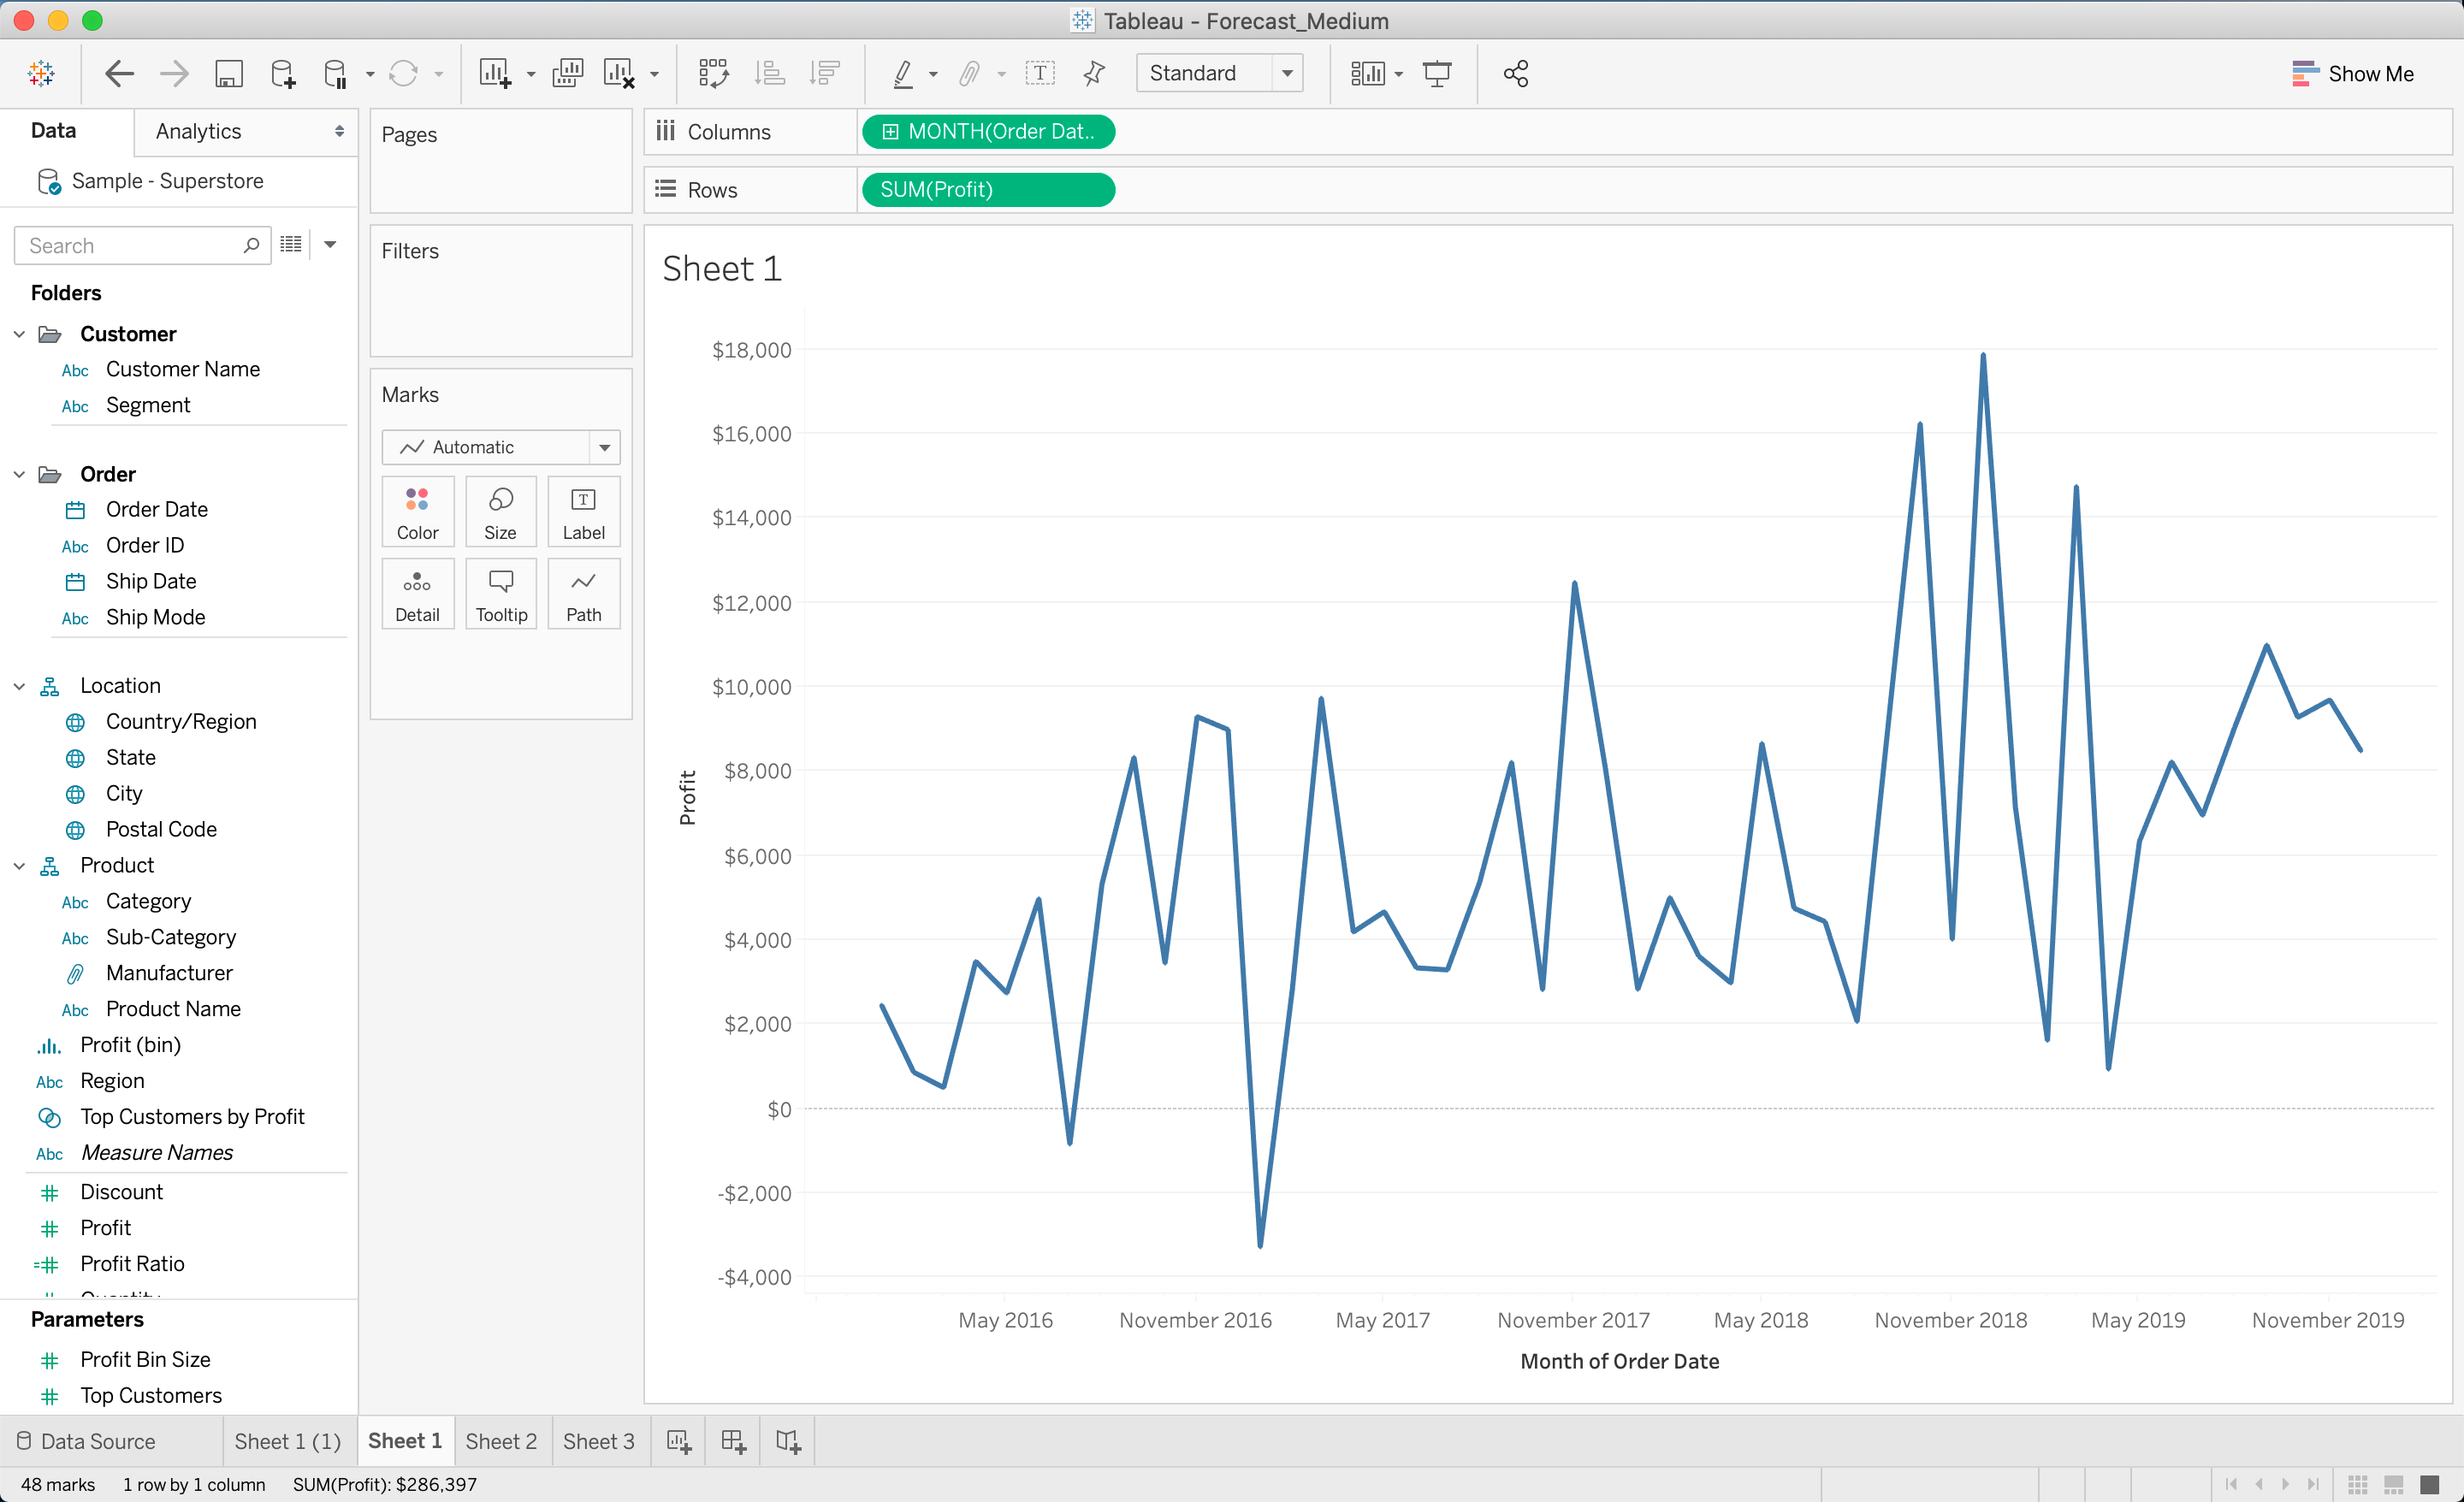Open the Path marks card

click(583, 594)
